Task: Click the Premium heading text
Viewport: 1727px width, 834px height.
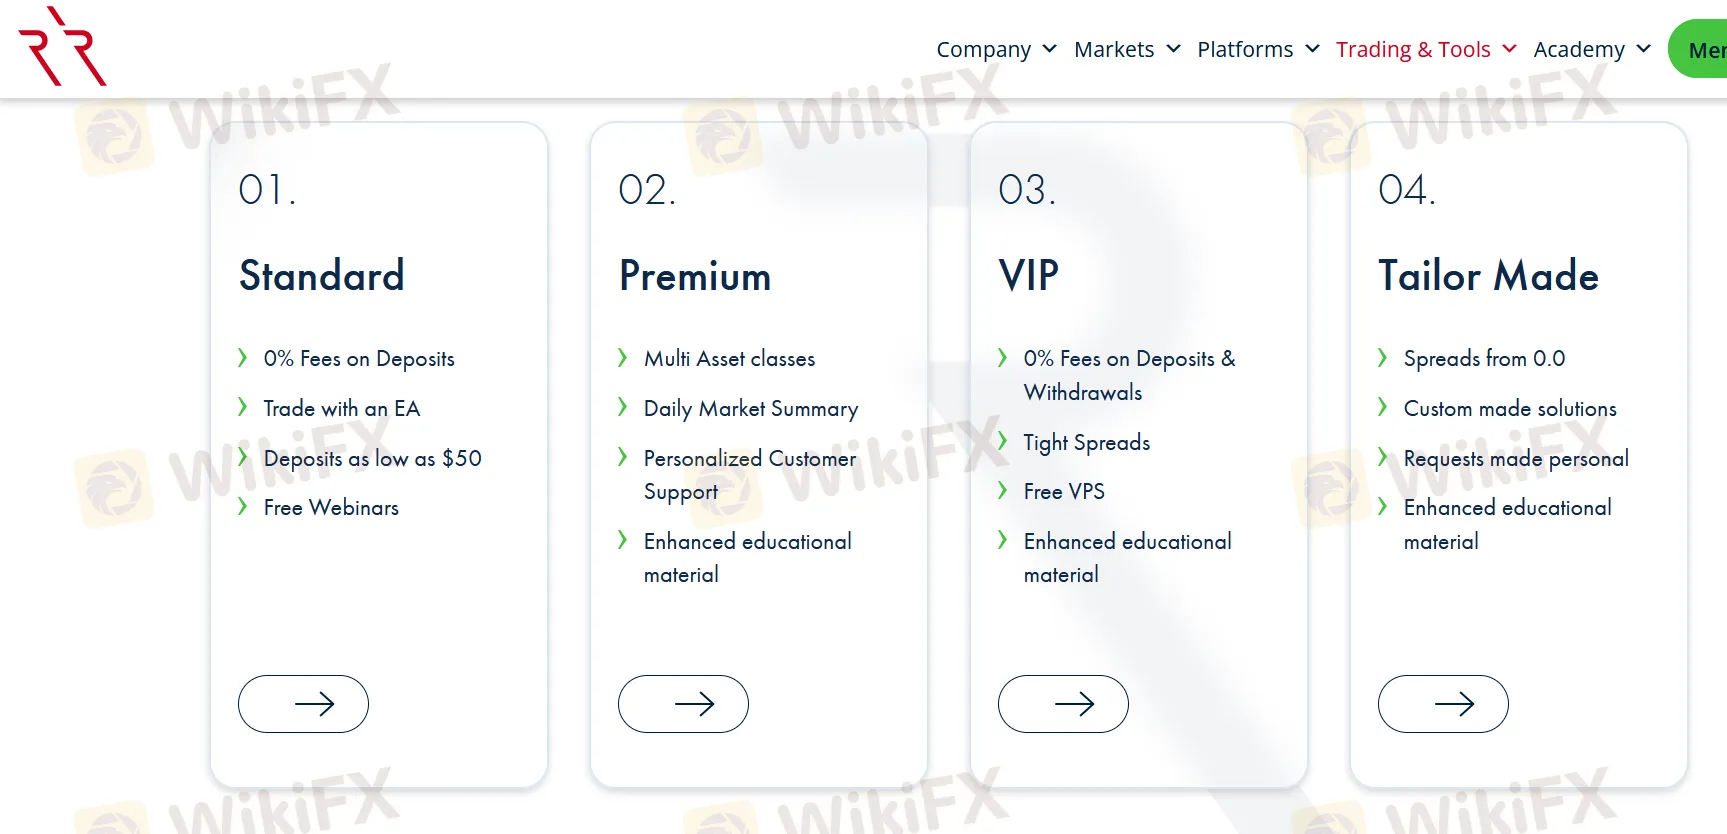Action: (695, 276)
